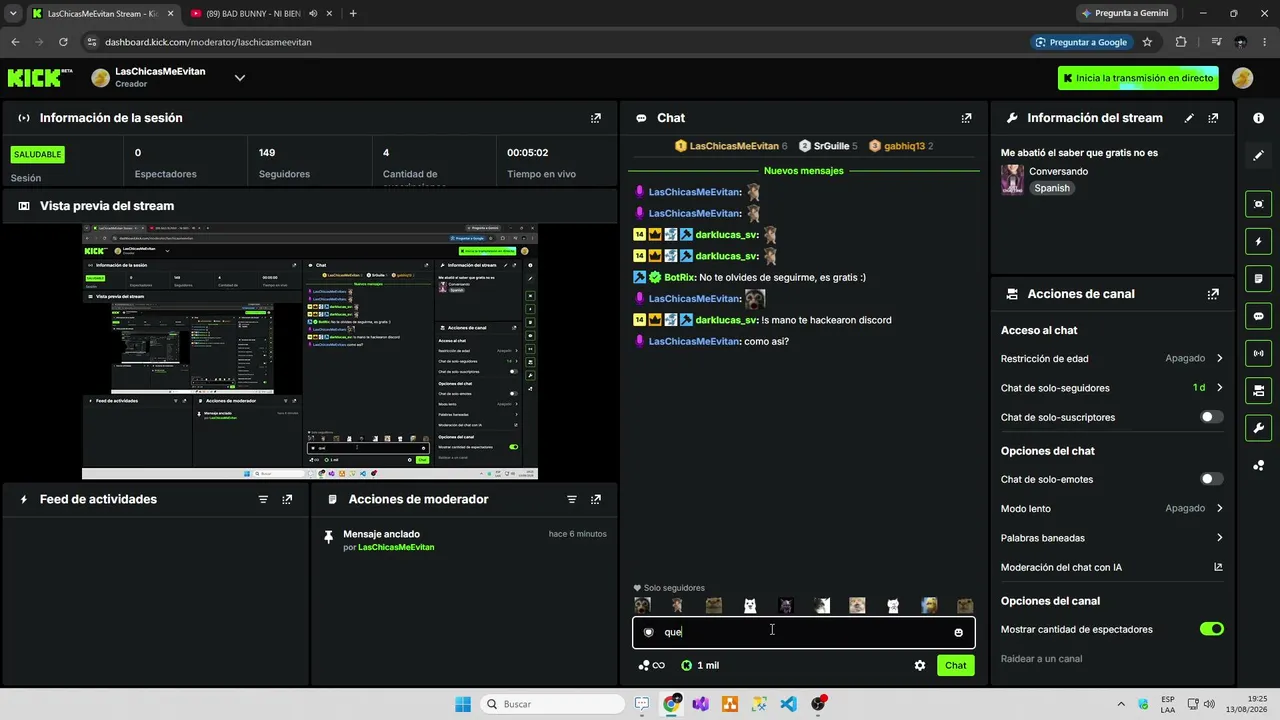Open Windows Start menu
Viewport: 1280px width, 720px height.
pyautogui.click(x=463, y=704)
